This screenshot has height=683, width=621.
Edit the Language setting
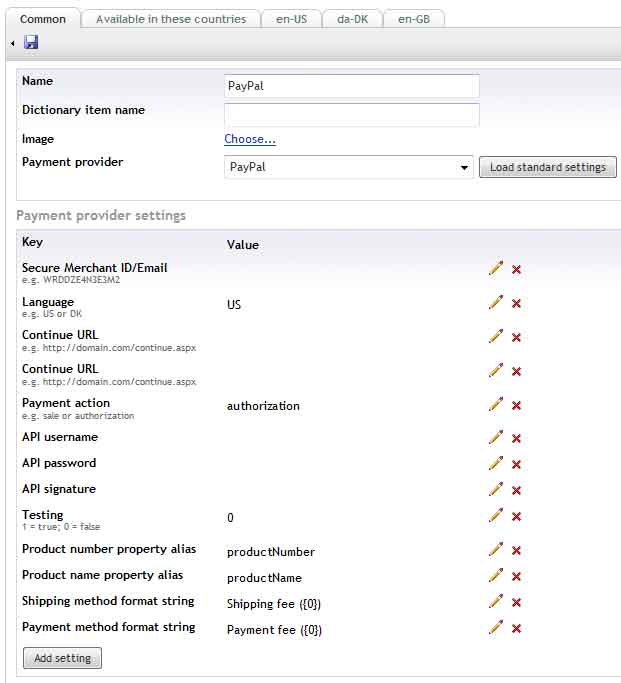point(496,302)
